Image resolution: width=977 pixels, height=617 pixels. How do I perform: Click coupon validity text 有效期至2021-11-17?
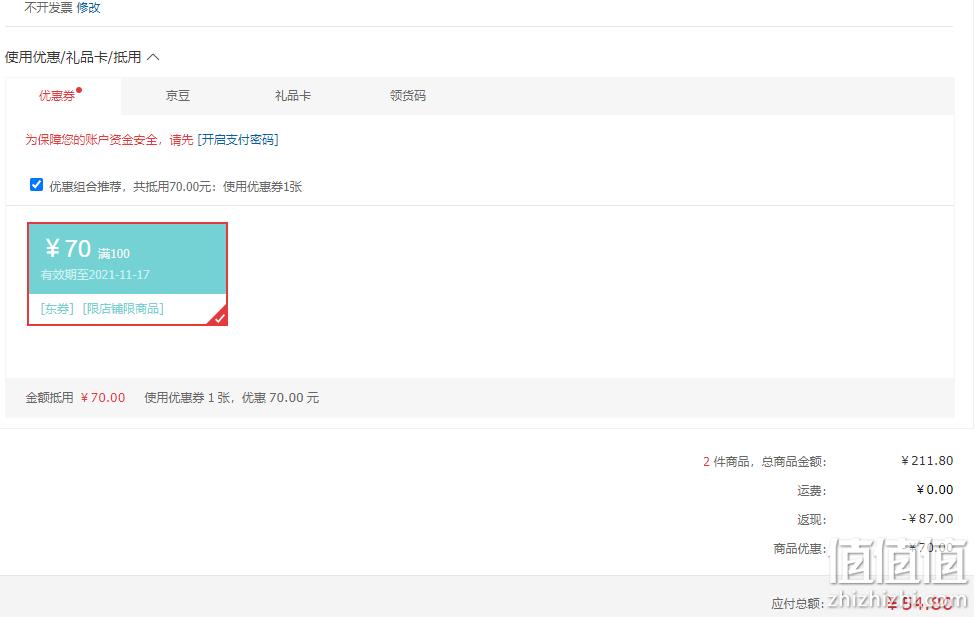pos(95,274)
